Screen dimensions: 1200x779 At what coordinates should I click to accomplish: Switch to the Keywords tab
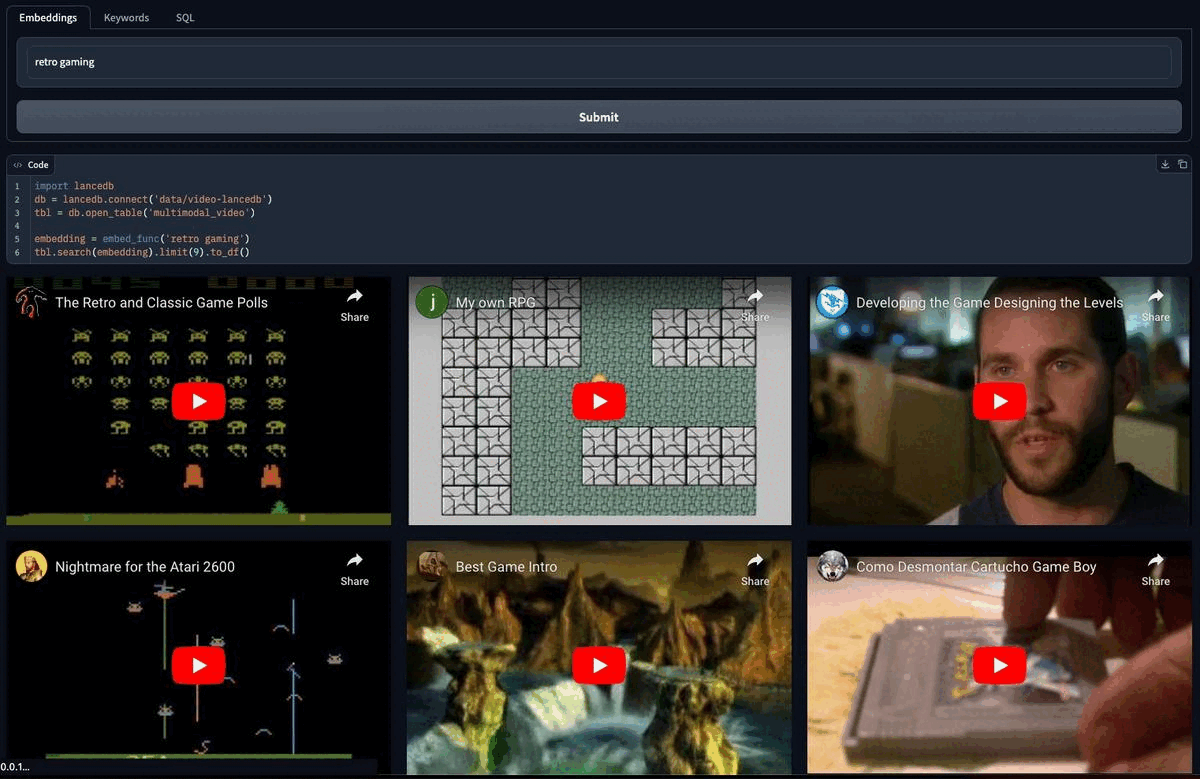click(x=126, y=18)
